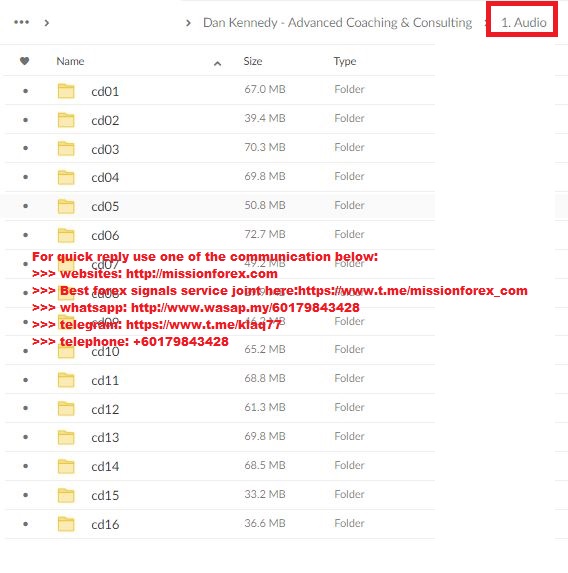
Task: Open the cd16 folder icon
Action: point(66,524)
